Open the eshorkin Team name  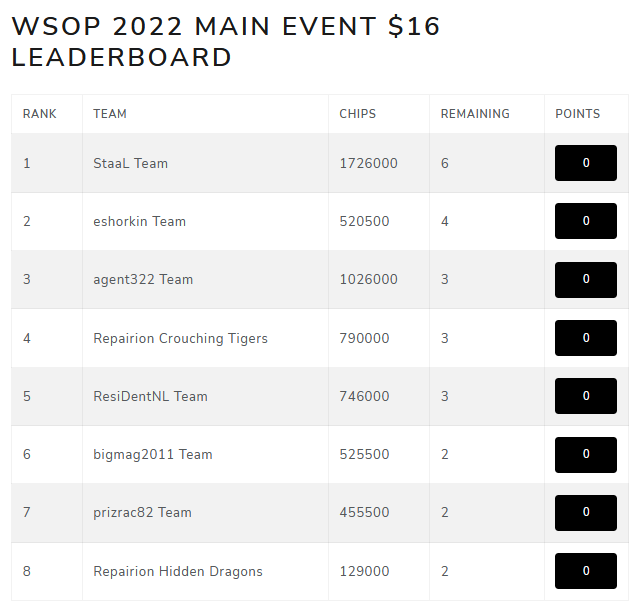click(139, 221)
